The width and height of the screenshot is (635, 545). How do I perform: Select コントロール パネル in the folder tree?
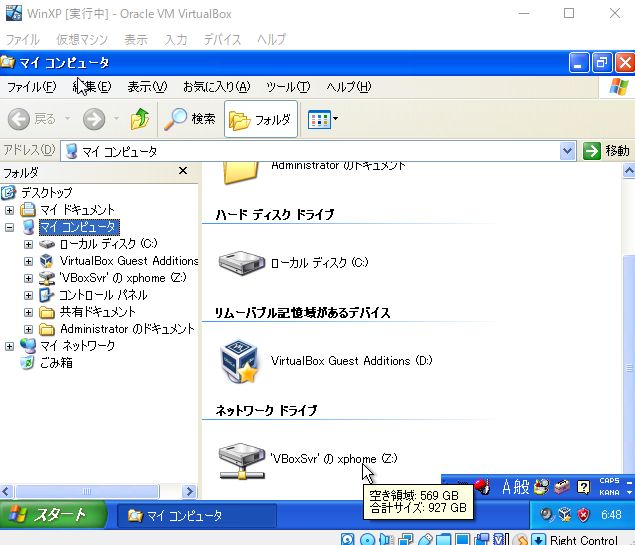pos(103,295)
